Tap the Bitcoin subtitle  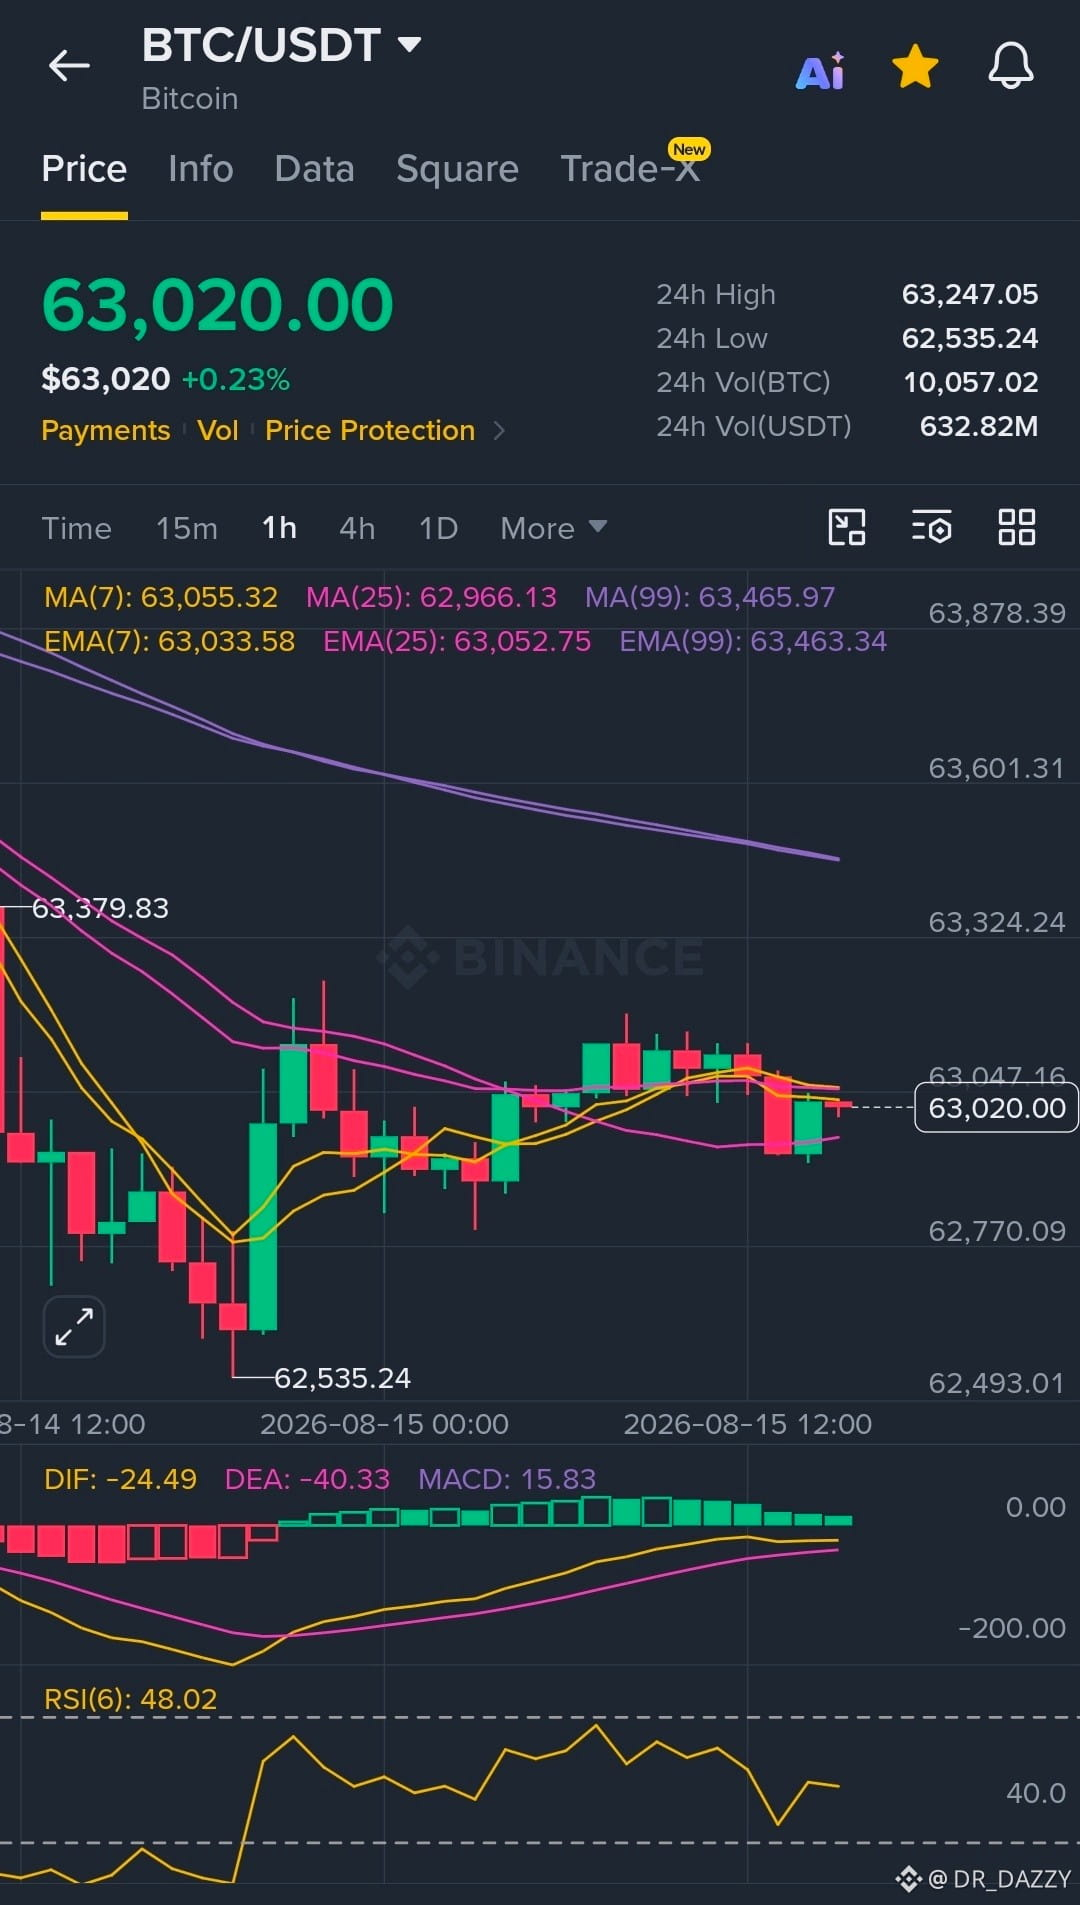(x=190, y=99)
